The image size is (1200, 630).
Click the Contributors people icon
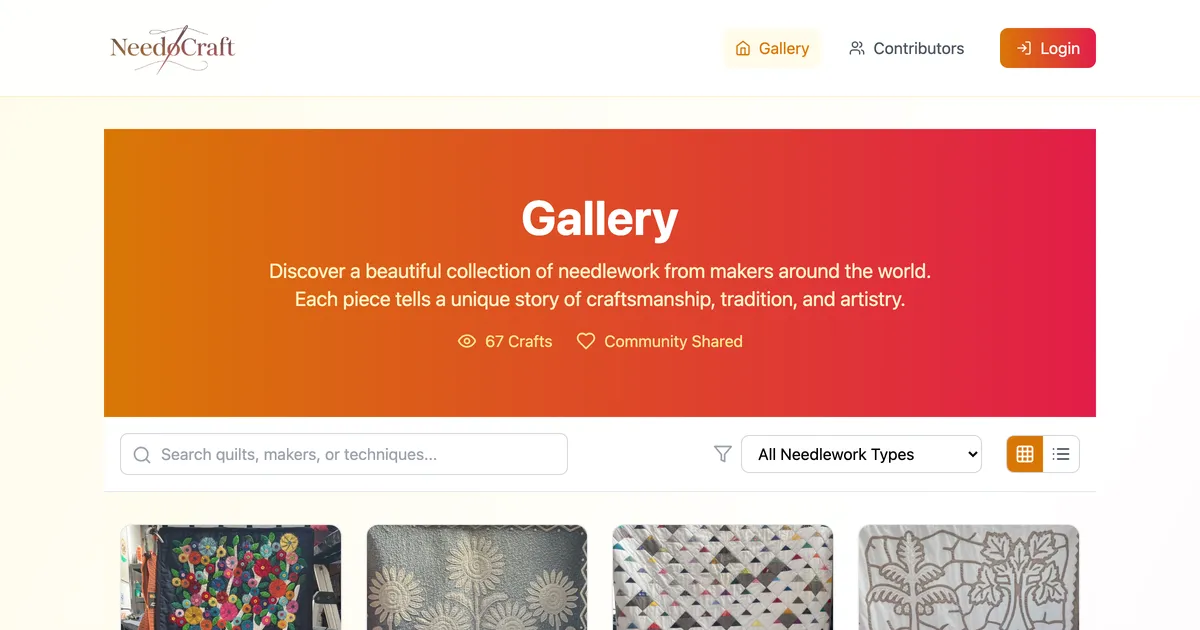[857, 48]
